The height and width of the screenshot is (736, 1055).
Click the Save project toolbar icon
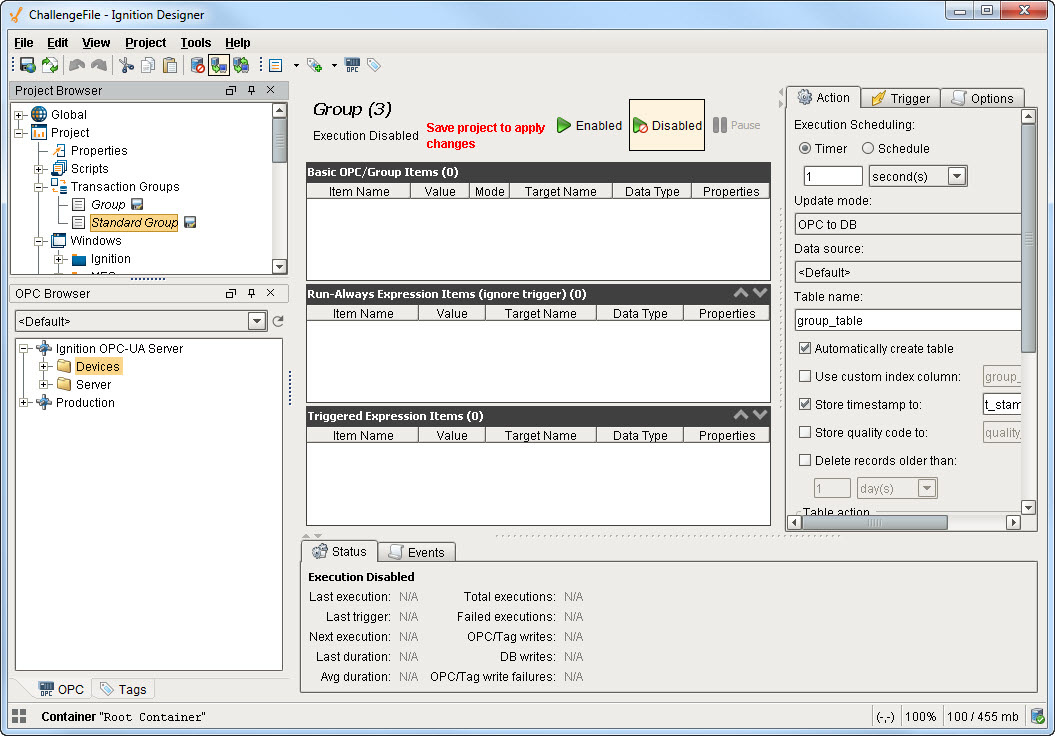[28, 65]
